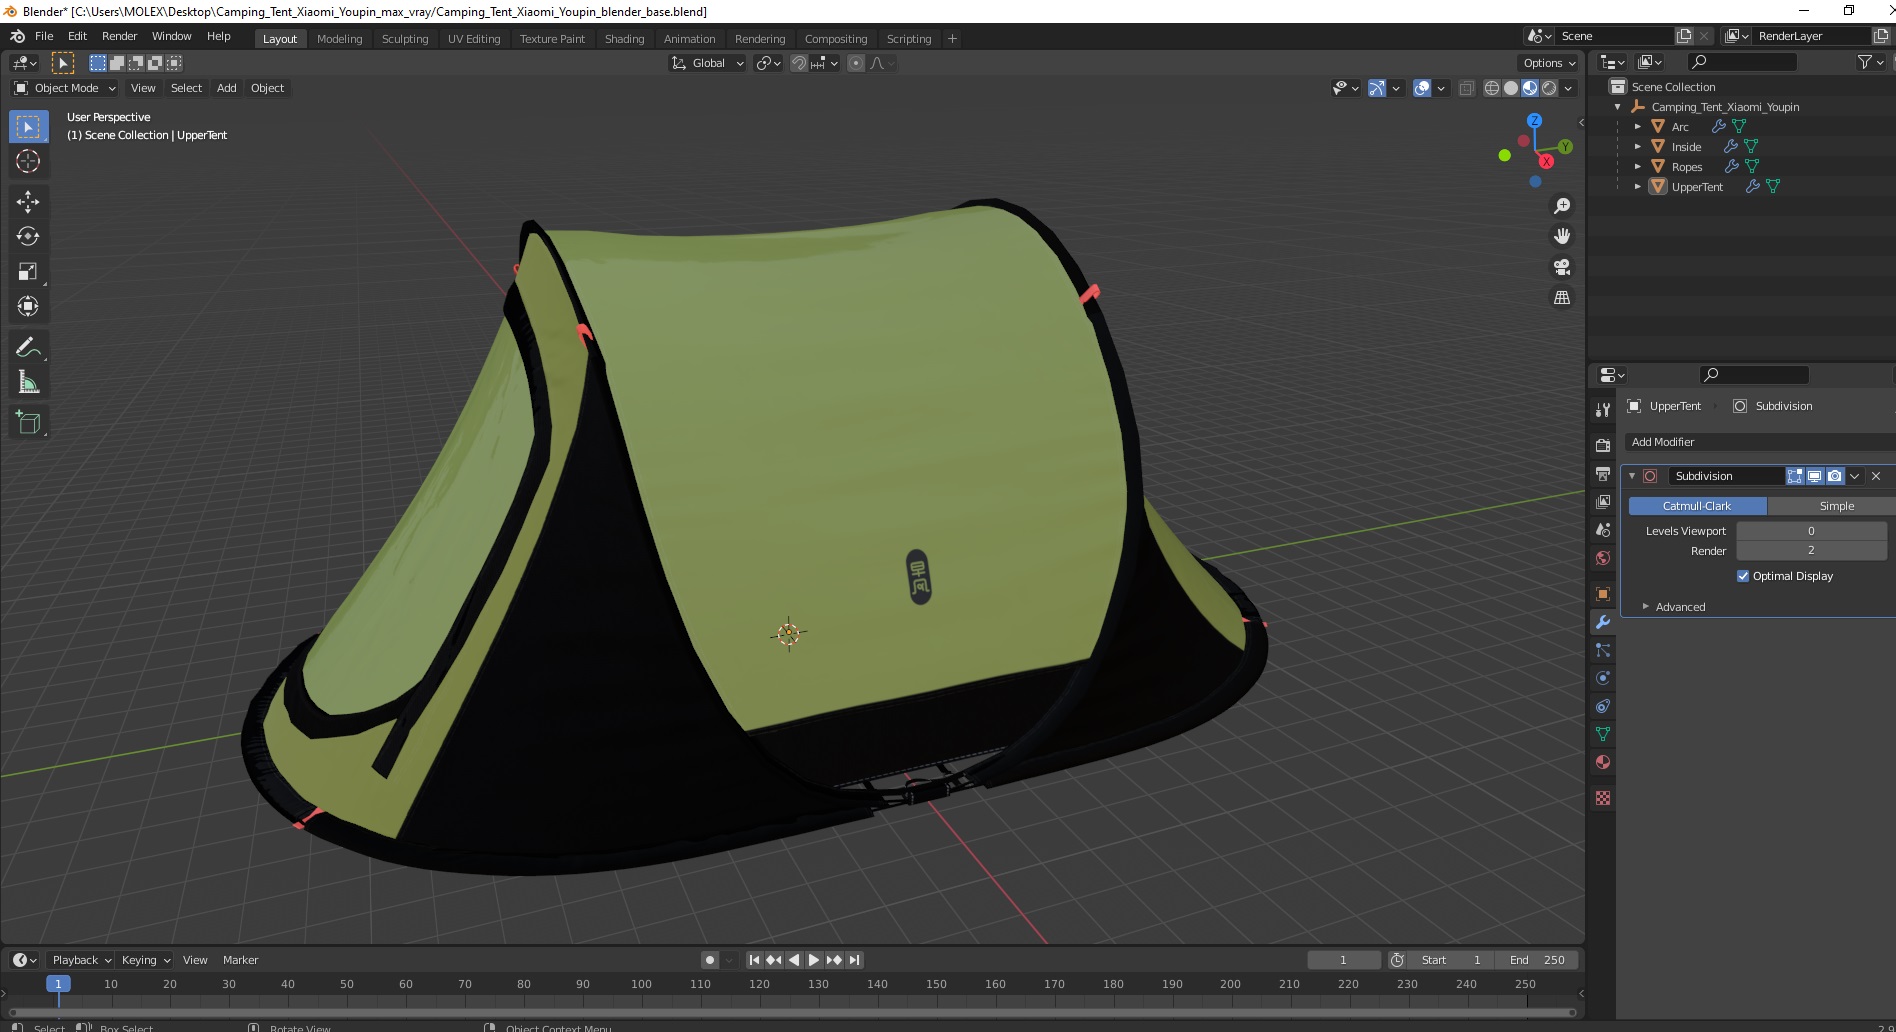Switch to the Modeling workspace tab
The height and width of the screenshot is (1032, 1896).
[x=339, y=39]
